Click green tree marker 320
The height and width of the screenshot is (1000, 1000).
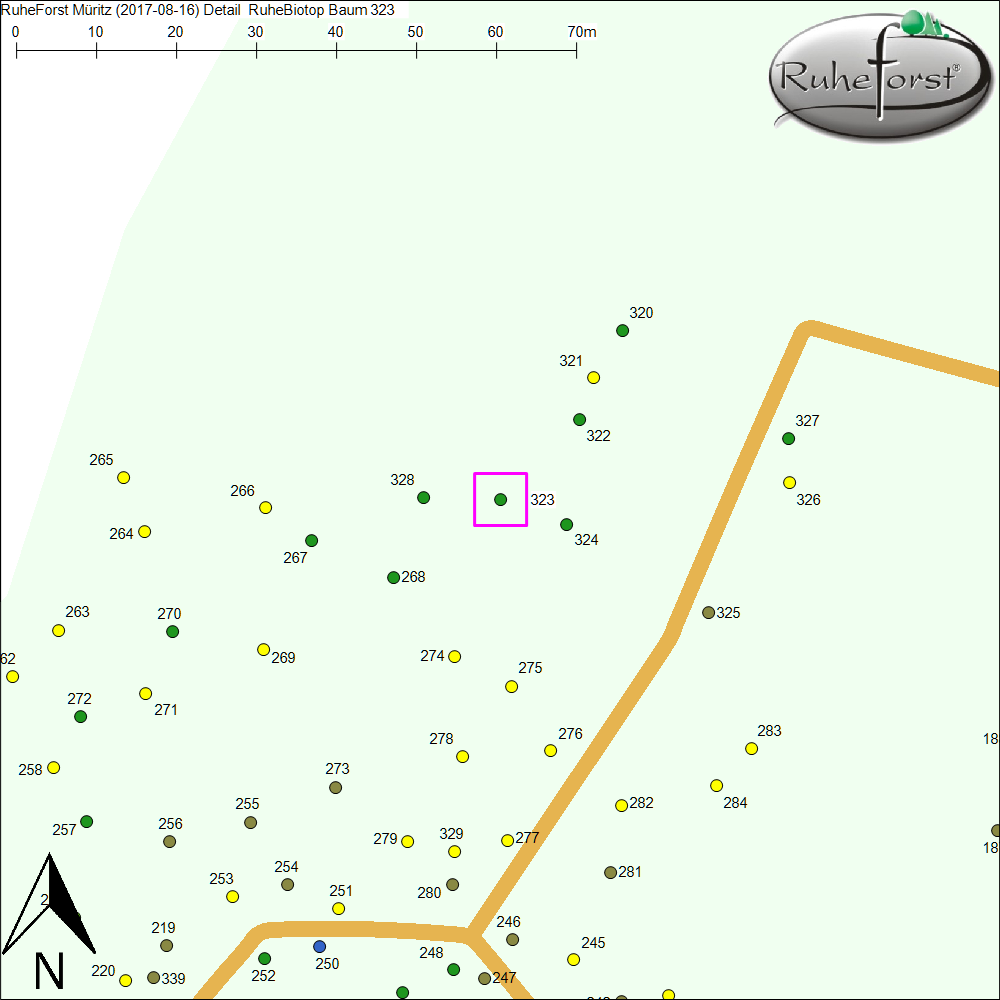coord(622,331)
